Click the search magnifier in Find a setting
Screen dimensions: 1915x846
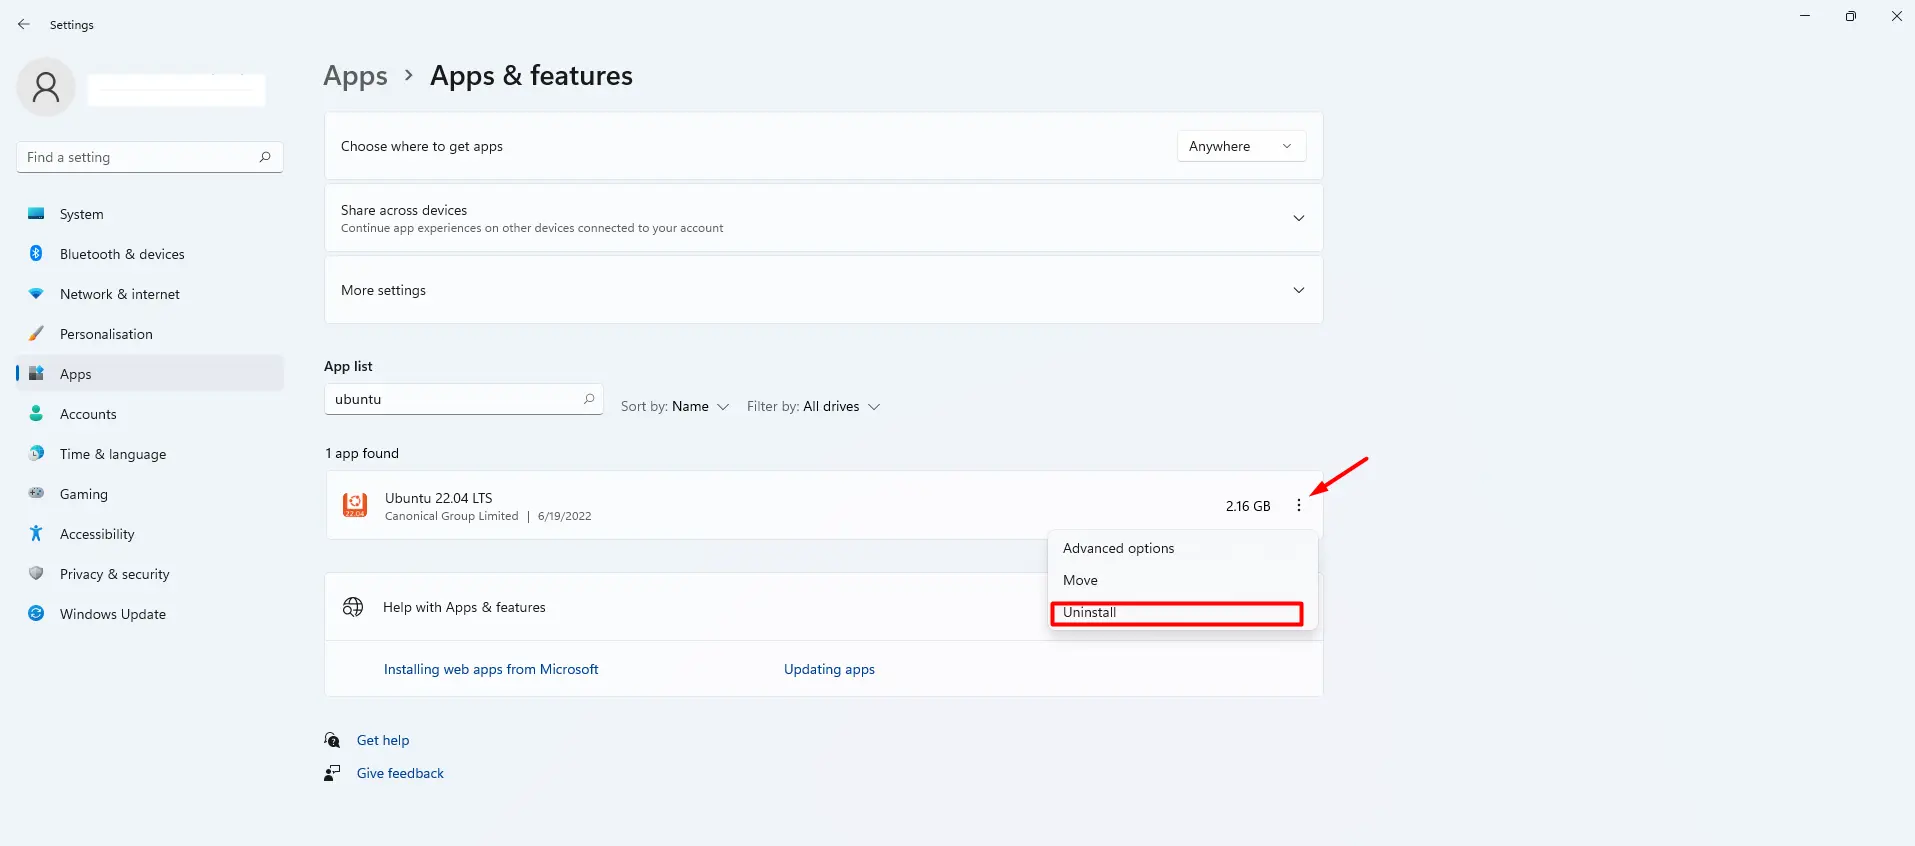click(x=265, y=157)
